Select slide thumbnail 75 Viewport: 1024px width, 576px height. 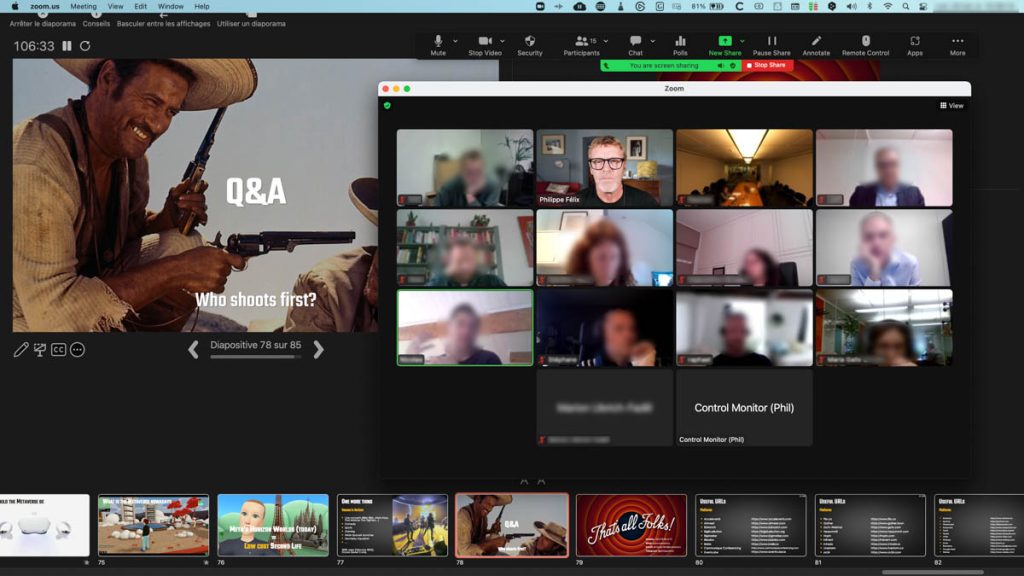click(153, 525)
